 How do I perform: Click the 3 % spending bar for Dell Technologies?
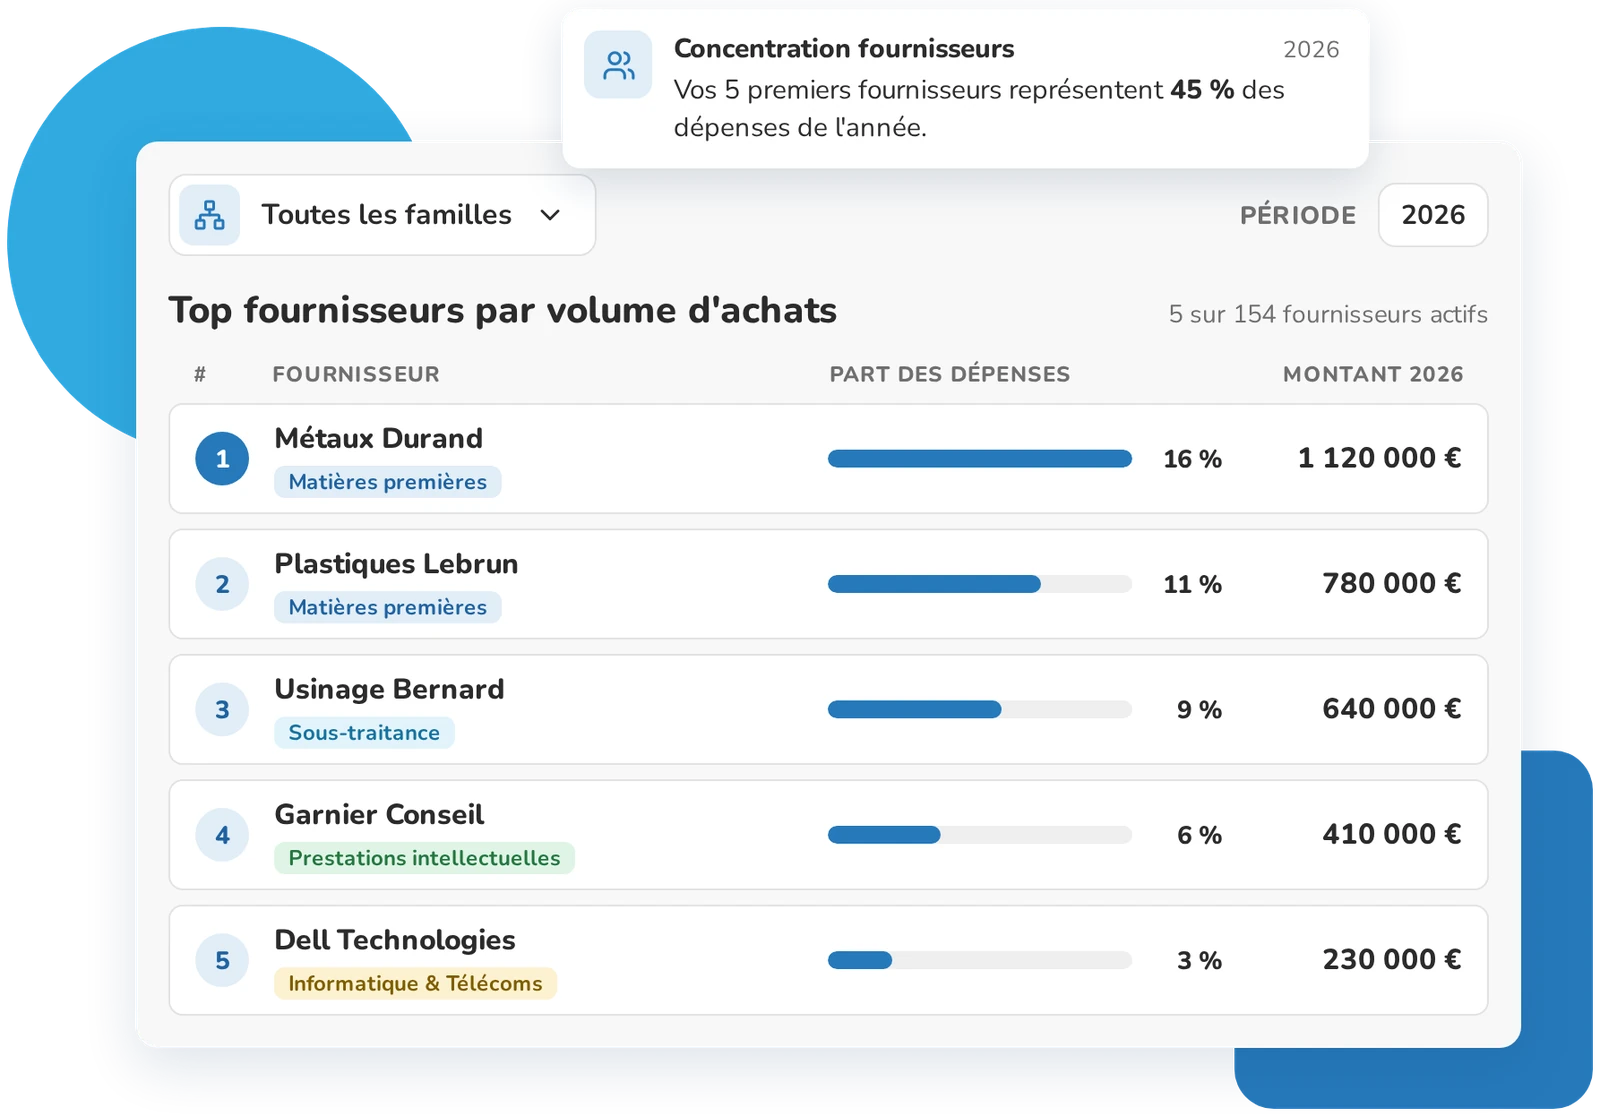click(x=980, y=960)
